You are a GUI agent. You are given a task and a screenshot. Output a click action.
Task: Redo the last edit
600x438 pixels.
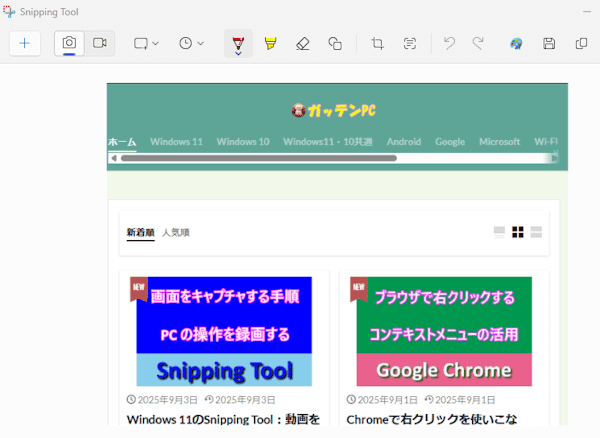478,44
